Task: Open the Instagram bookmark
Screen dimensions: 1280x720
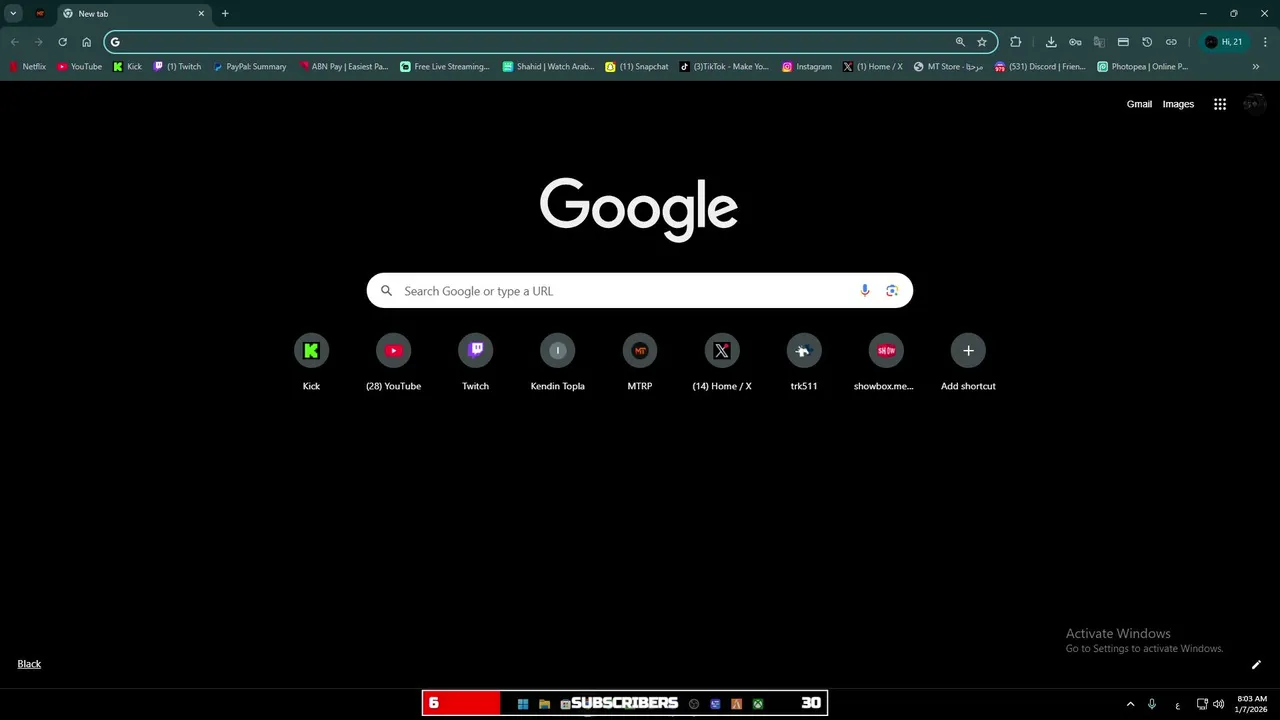Action: [x=807, y=67]
